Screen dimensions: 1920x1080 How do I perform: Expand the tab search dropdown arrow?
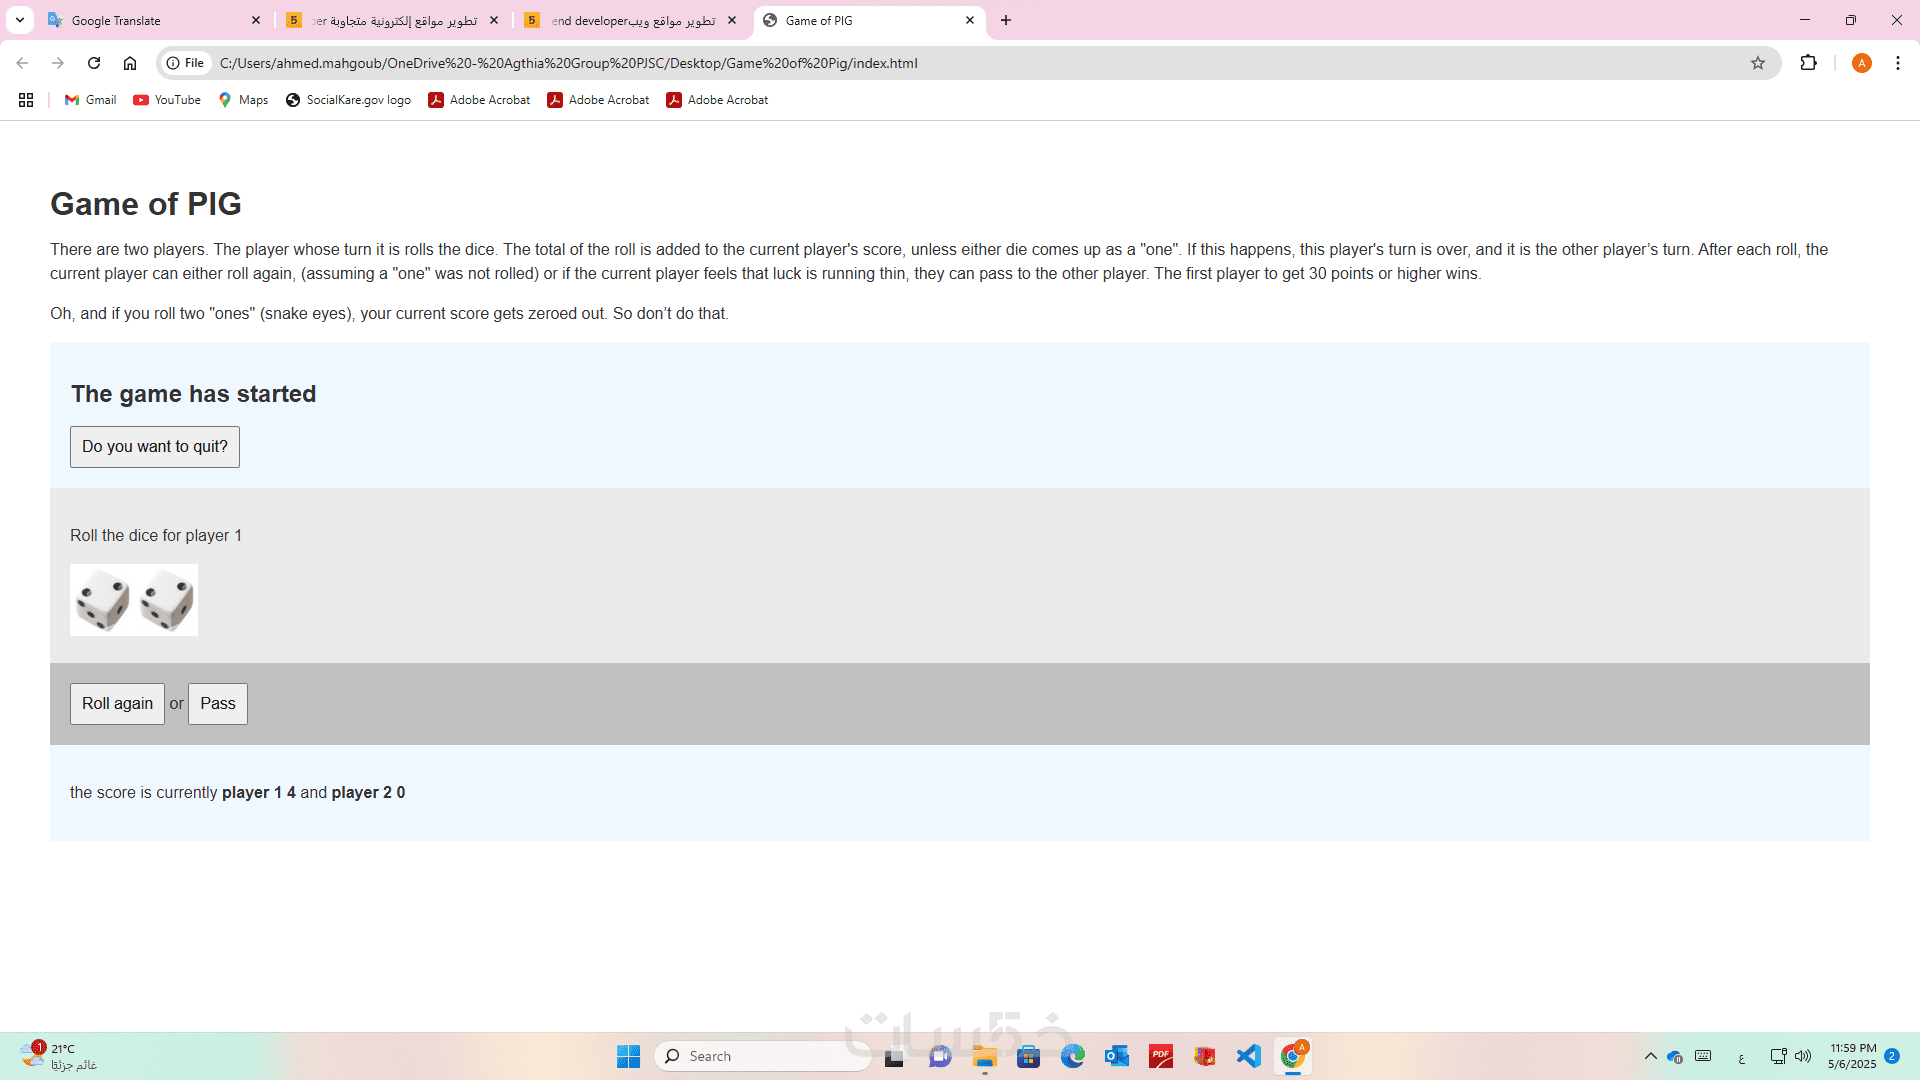tap(20, 20)
